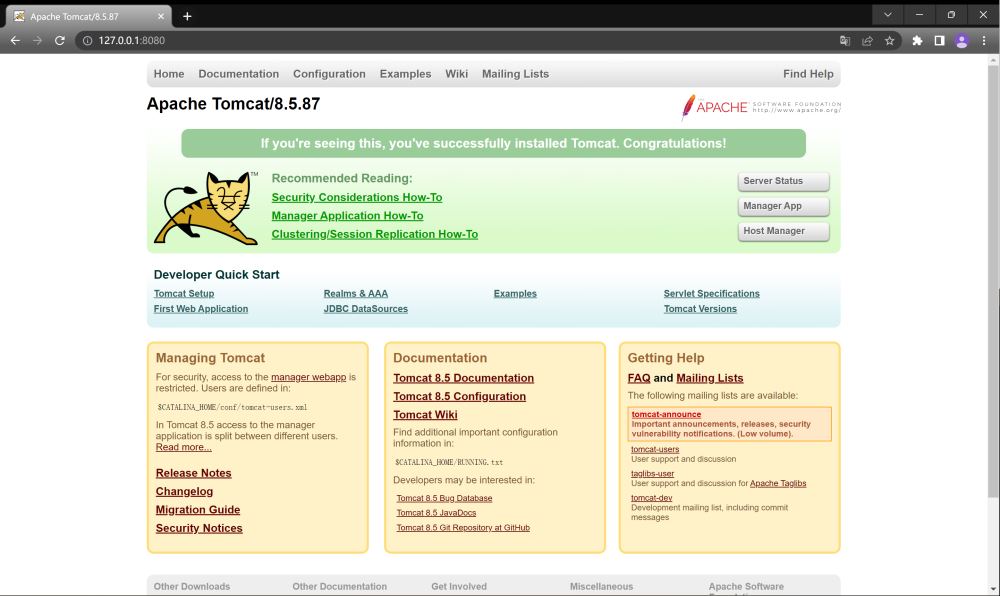Open the translate page icon
This screenshot has height=596, width=1000.
845,40
